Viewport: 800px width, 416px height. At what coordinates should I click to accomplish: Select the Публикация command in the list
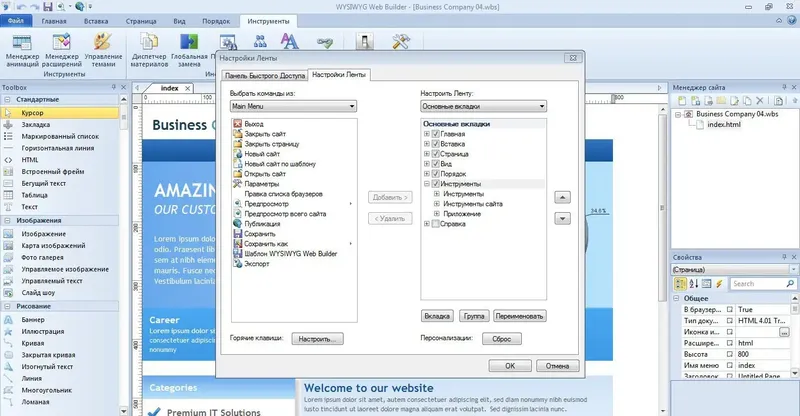point(262,224)
